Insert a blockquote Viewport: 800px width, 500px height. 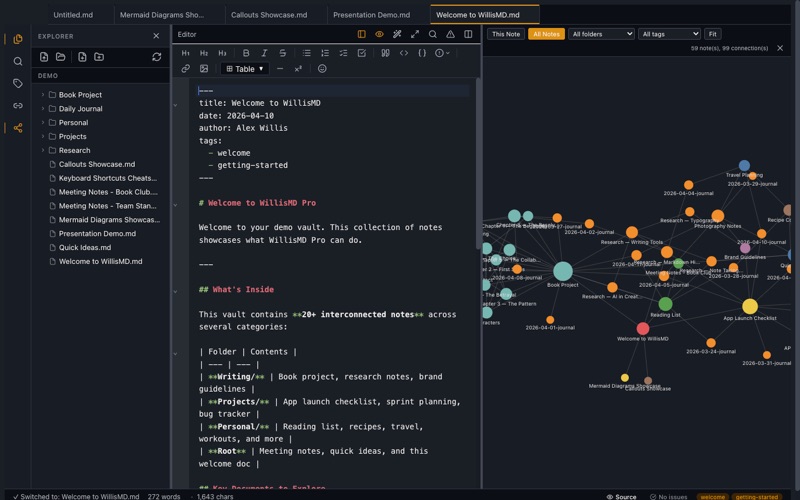pos(385,53)
